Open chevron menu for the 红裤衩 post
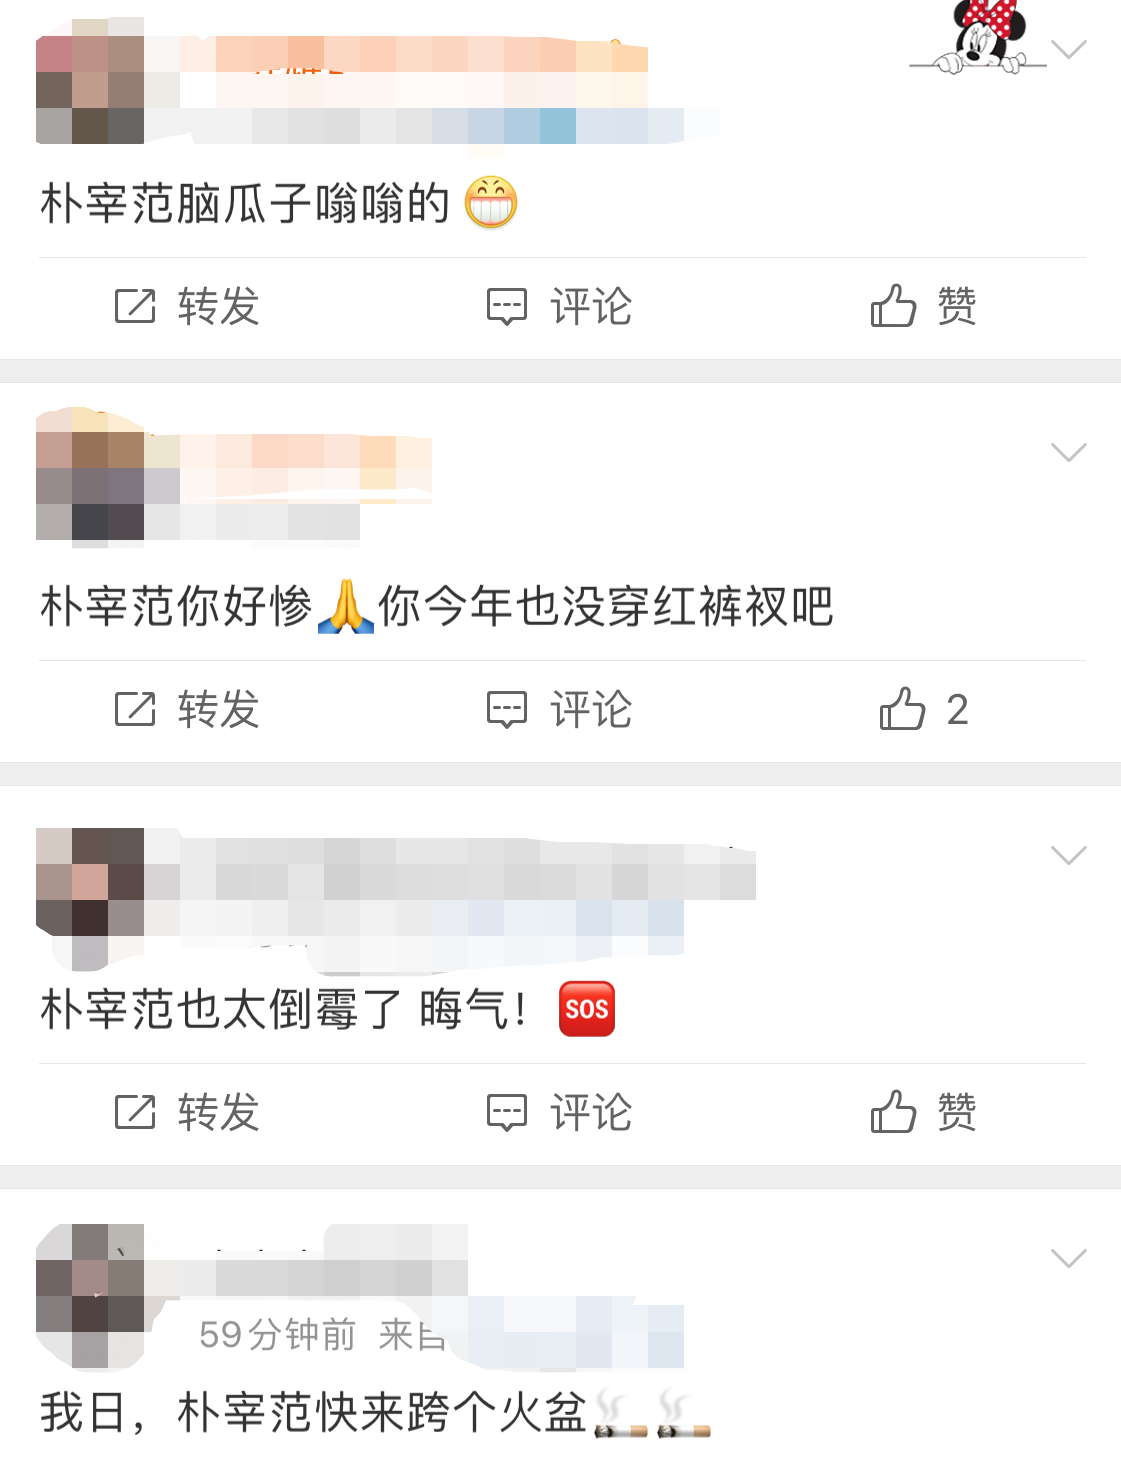 click(x=1069, y=452)
